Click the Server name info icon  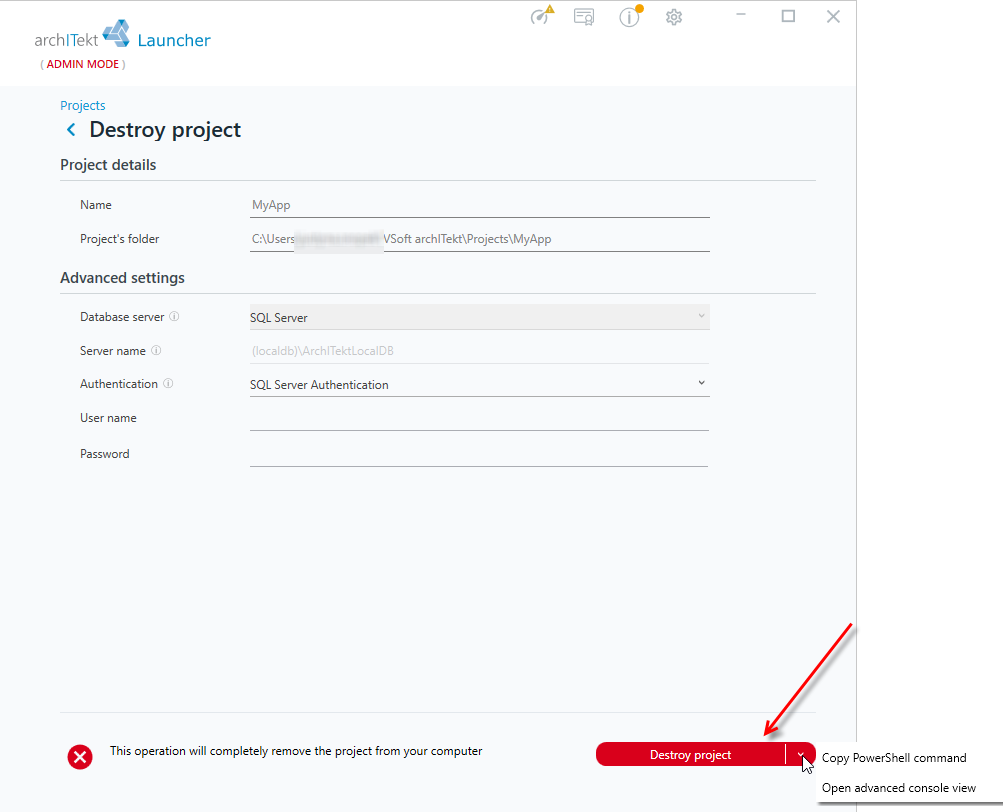[156, 350]
